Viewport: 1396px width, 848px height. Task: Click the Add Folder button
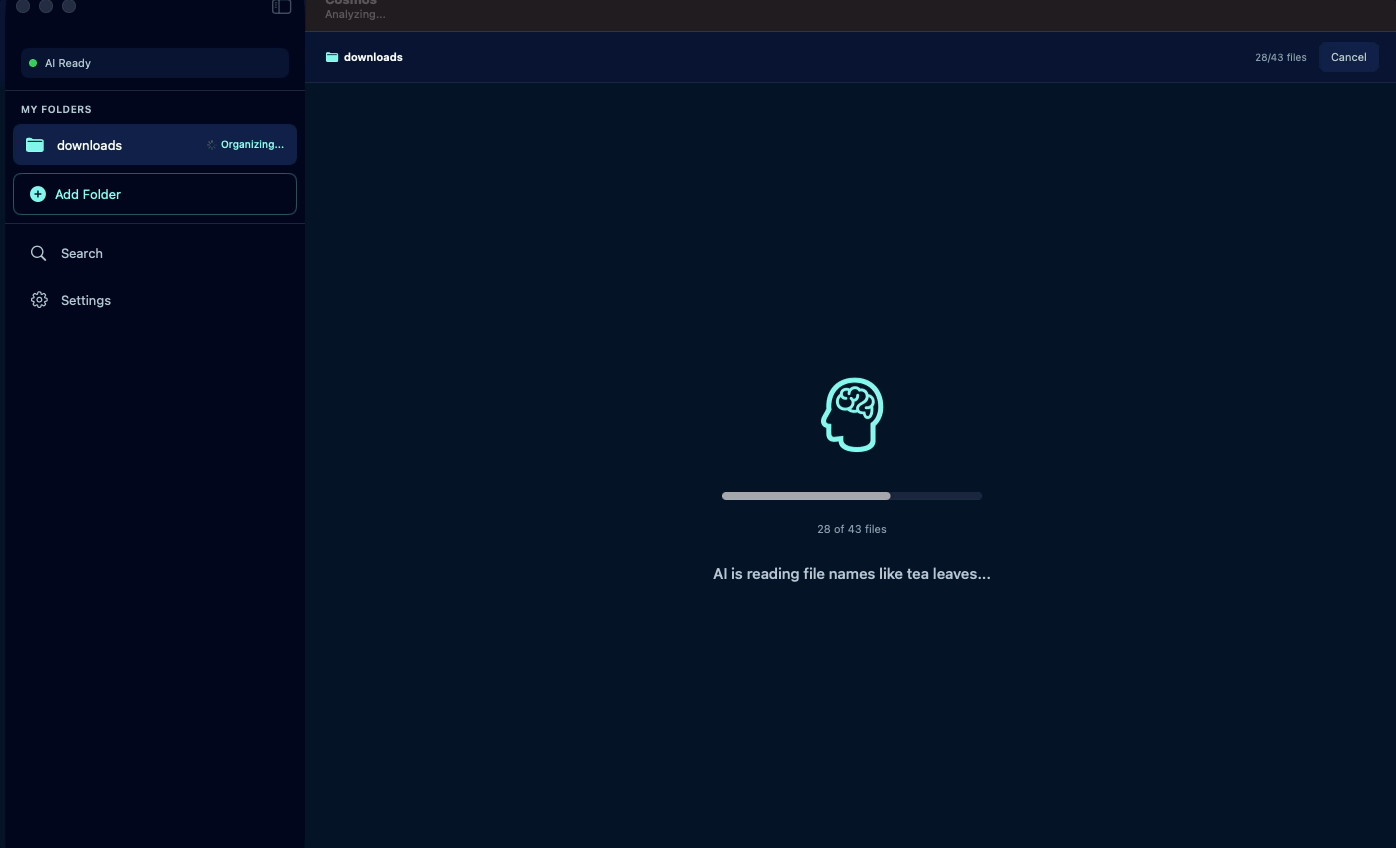click(x=155, y=194)
